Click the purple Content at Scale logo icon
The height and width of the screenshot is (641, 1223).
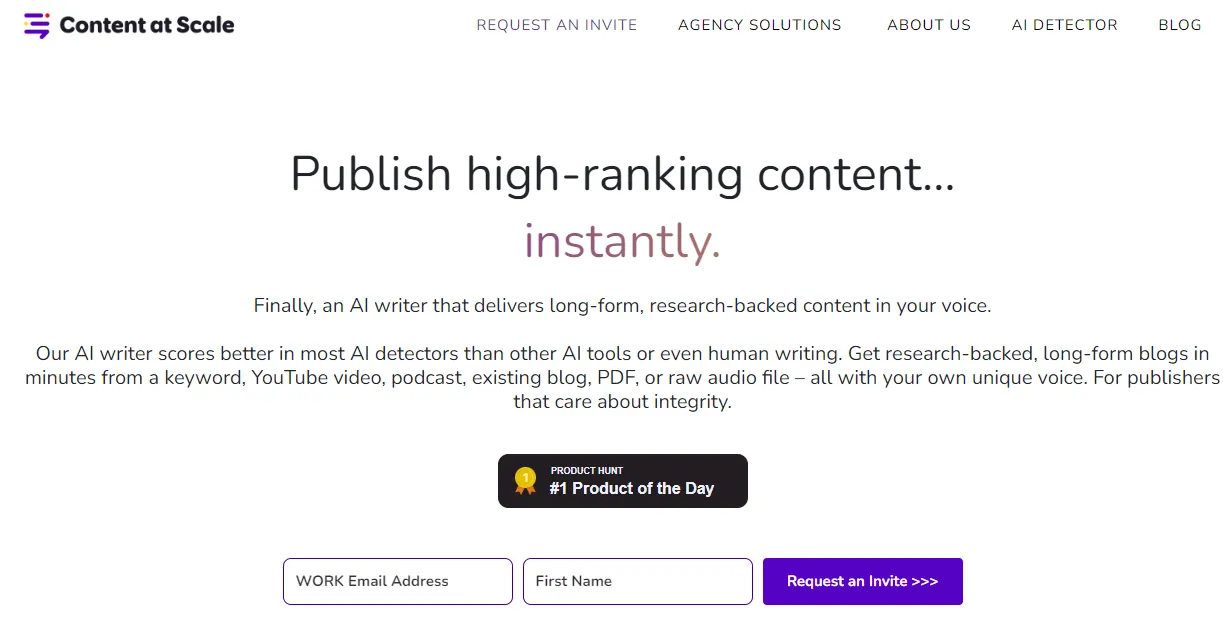click(x=36, y=23)
